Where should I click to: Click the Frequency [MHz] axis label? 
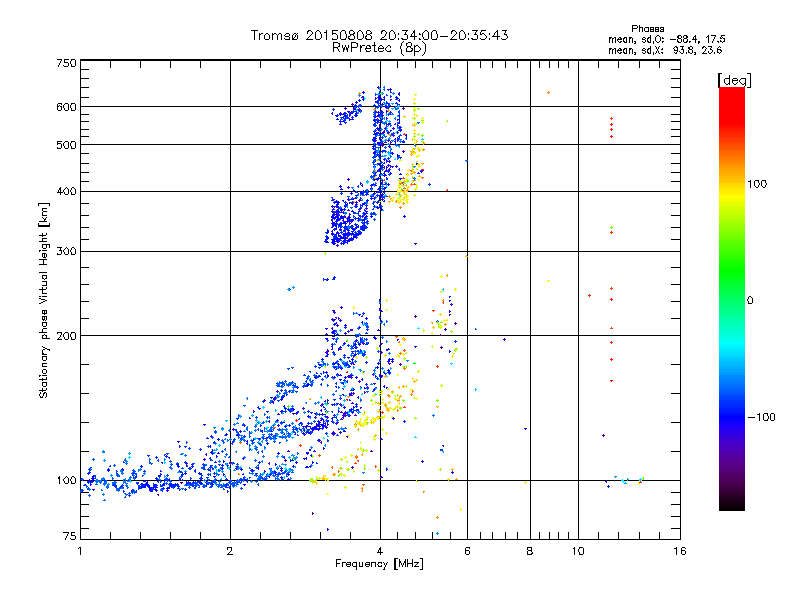pyautogui.click(x=379, y=564)
